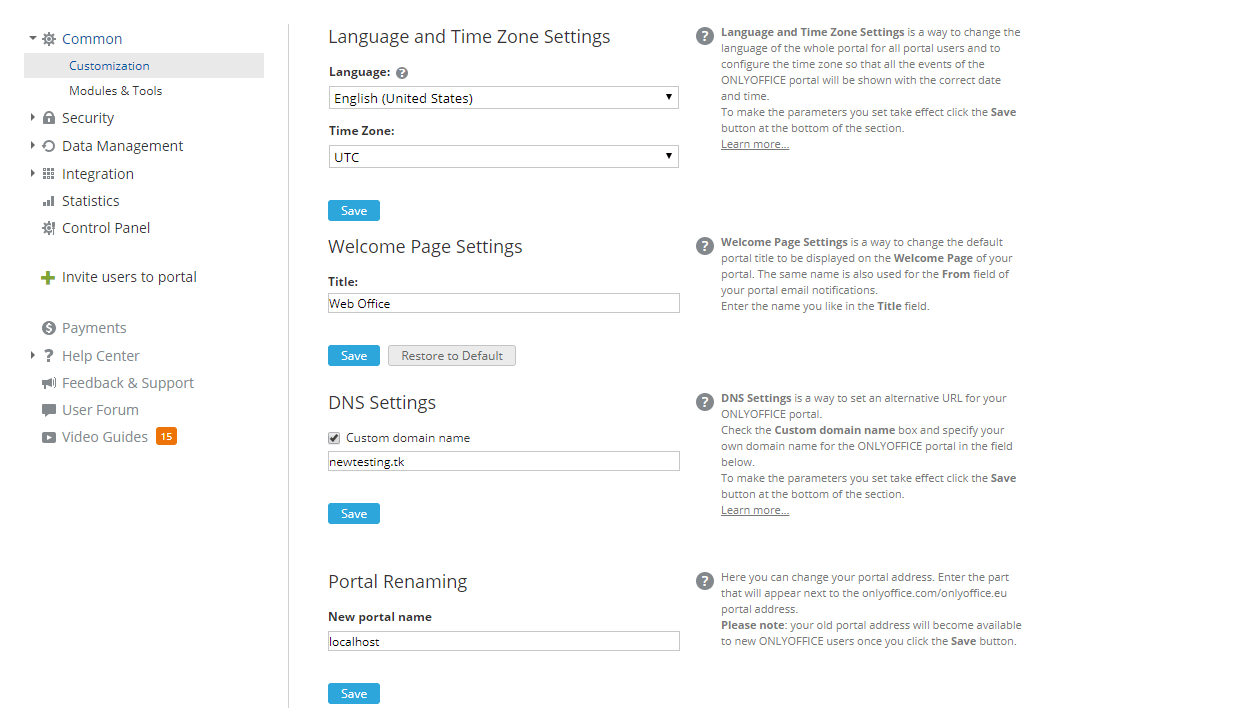Image resolution: width=1240 pixels, height=708 pixels.
Task: Click Learn more link under DNS Settings
Action: [x=755, y=510]
